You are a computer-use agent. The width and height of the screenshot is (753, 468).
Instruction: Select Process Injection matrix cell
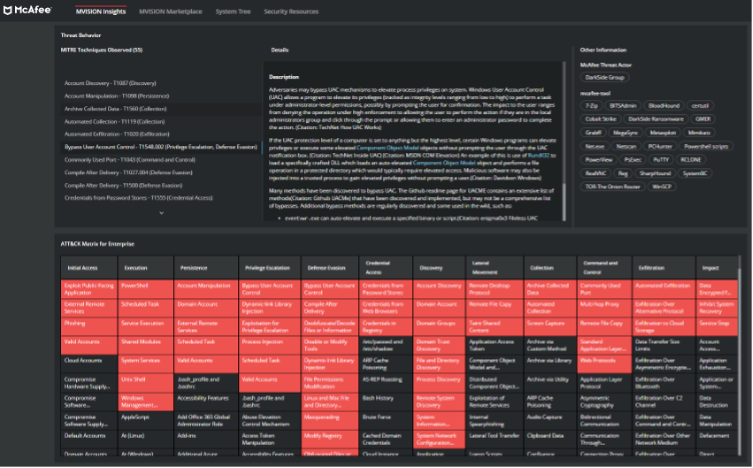pyautogui.click(x=269, y=346)
